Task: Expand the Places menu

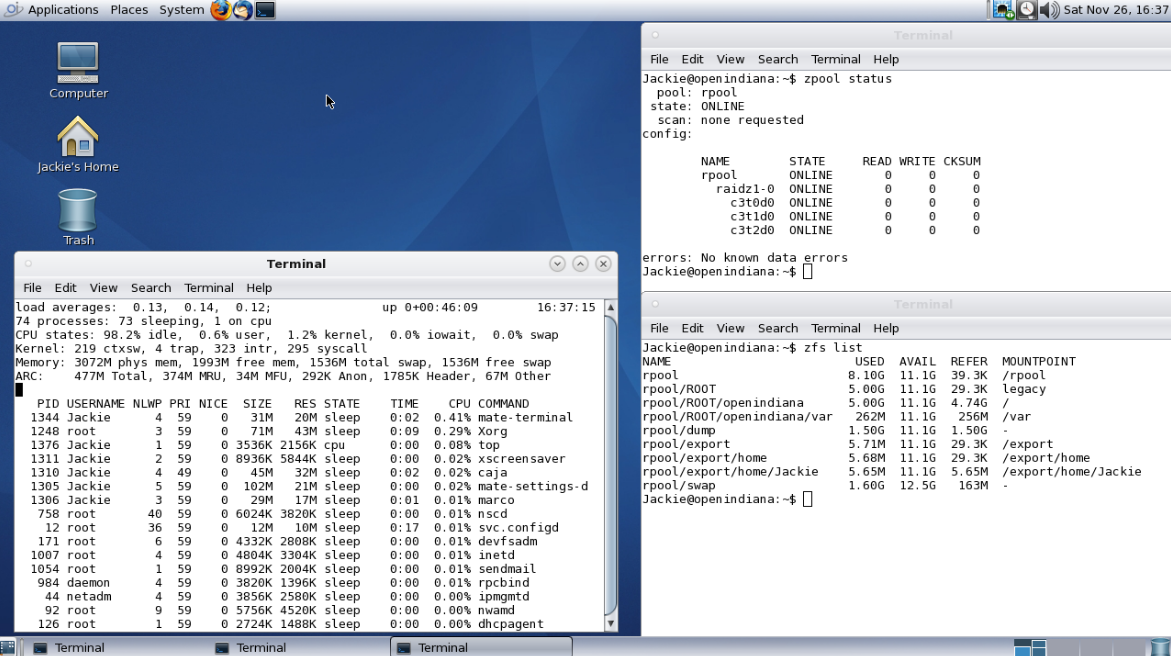Action: click(x=129, y=10)
